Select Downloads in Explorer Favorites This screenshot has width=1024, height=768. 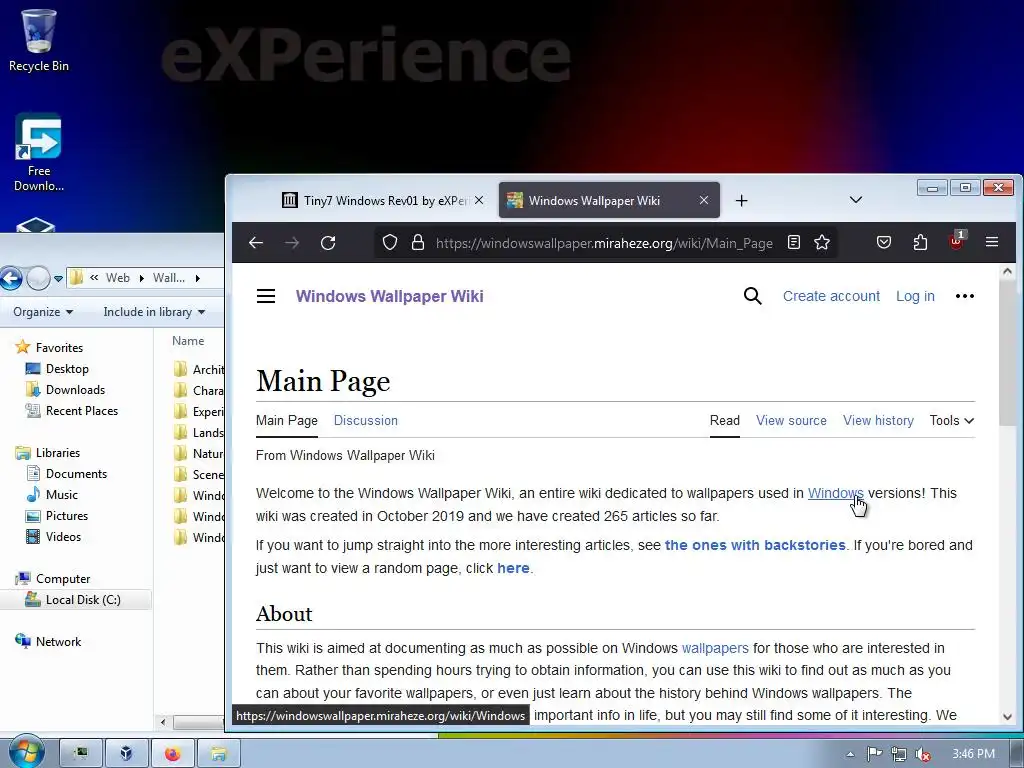[x=75, y=390]
